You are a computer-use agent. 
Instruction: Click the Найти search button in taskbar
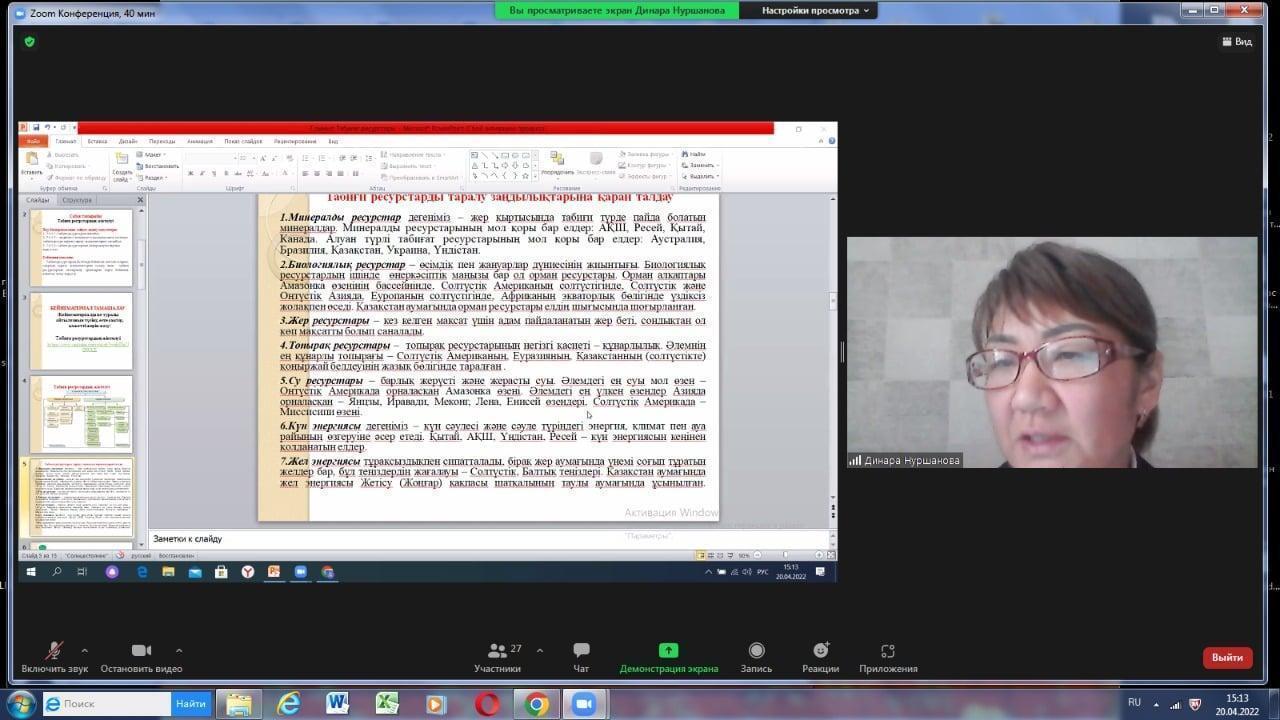click(191, 704)
